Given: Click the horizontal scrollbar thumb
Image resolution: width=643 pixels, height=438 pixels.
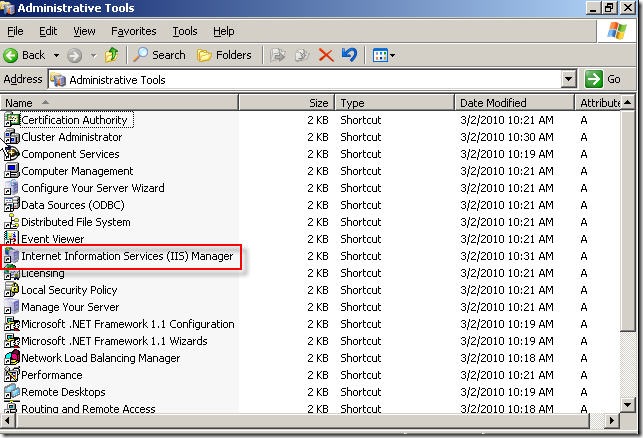Looking at the screenshot, I should (x=302, y=420).
